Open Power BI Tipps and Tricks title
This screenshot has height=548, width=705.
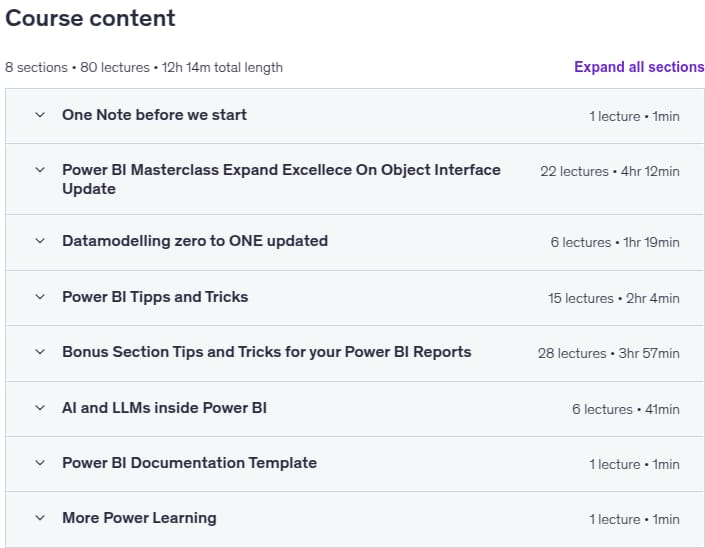click(155, 297)
